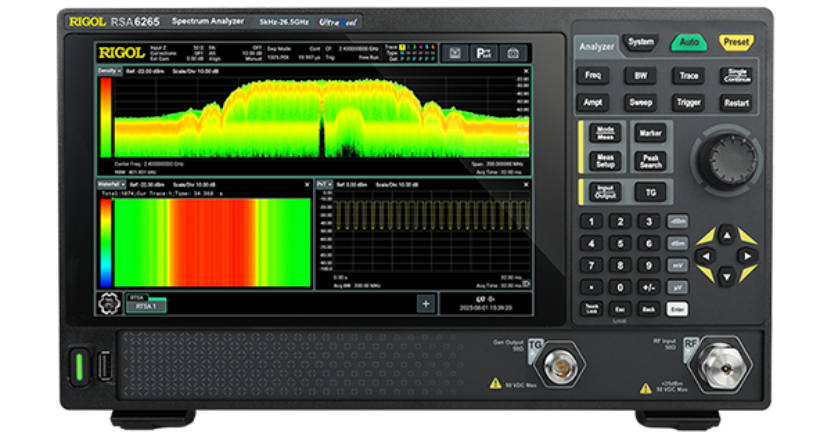Push the BW button

(x=640, y=75)
